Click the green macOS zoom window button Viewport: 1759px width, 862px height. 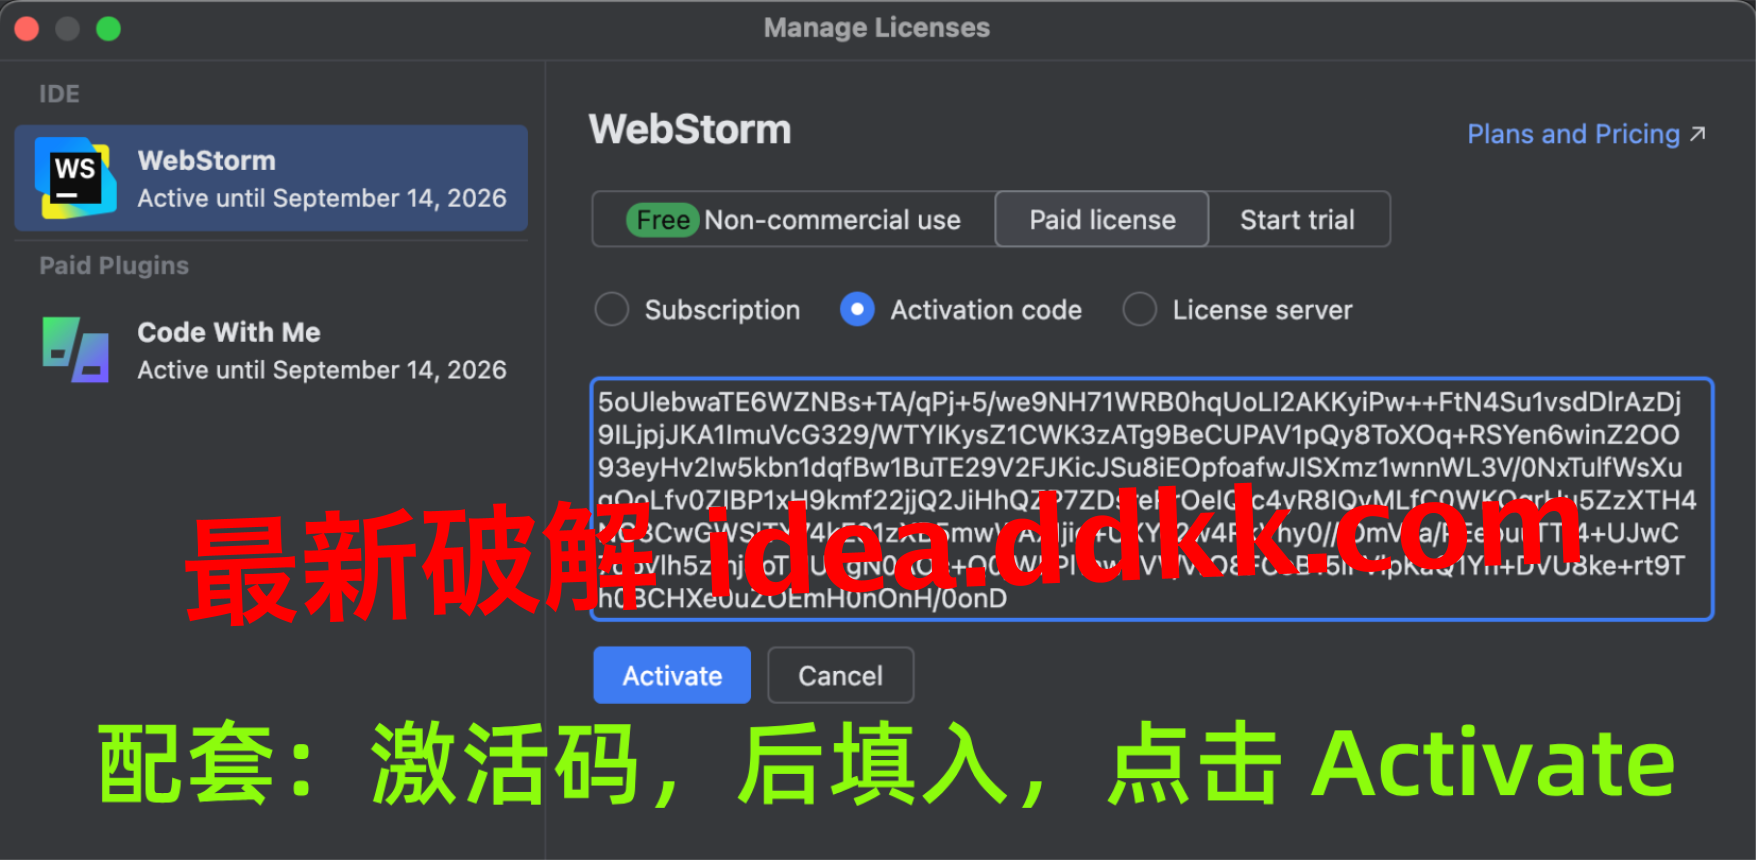[x=109, y=29]
